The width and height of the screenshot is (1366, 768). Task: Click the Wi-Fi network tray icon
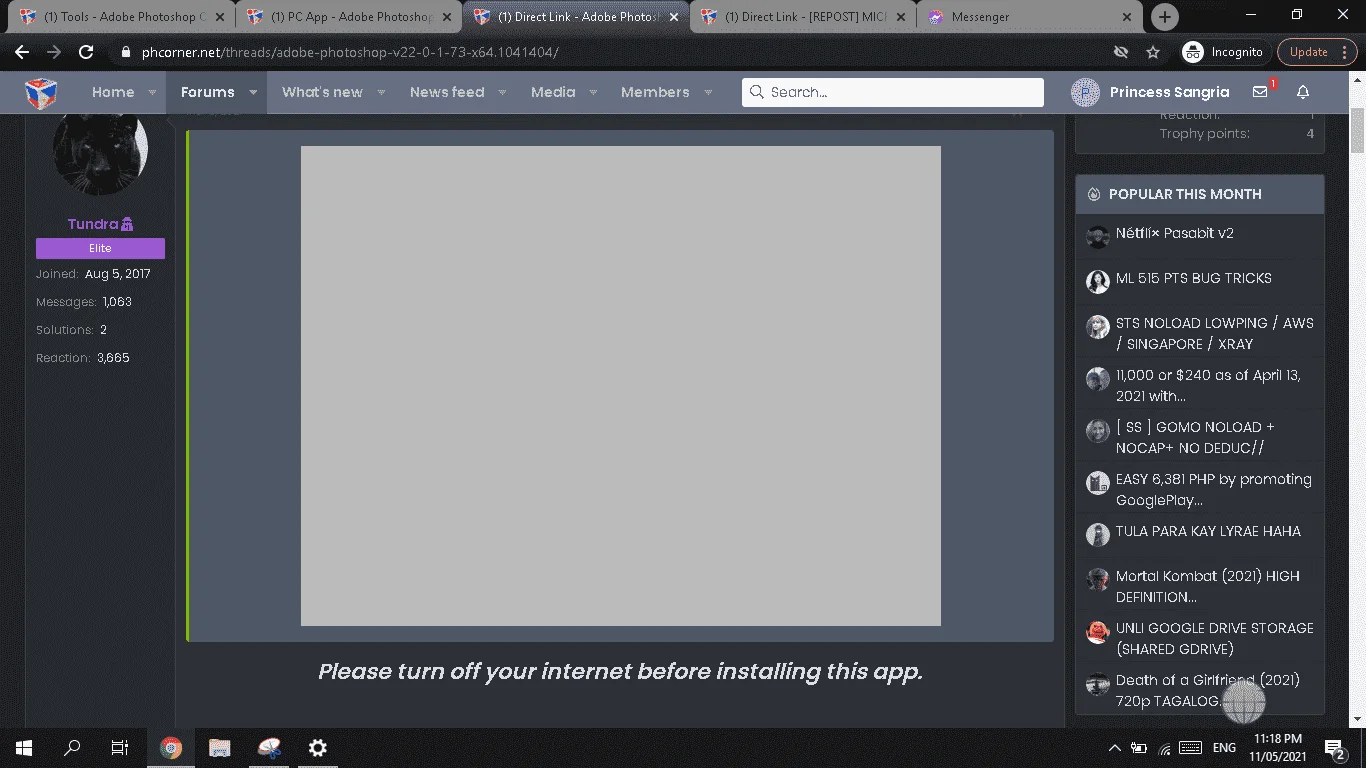point(1164,748)
